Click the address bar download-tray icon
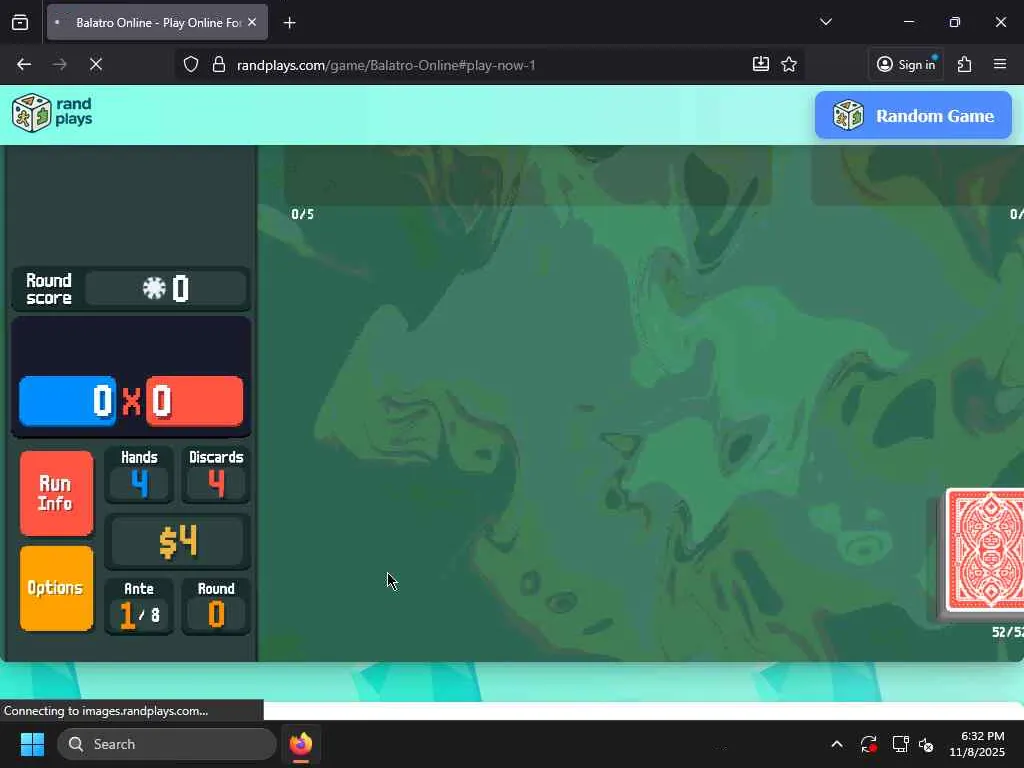 761,64
